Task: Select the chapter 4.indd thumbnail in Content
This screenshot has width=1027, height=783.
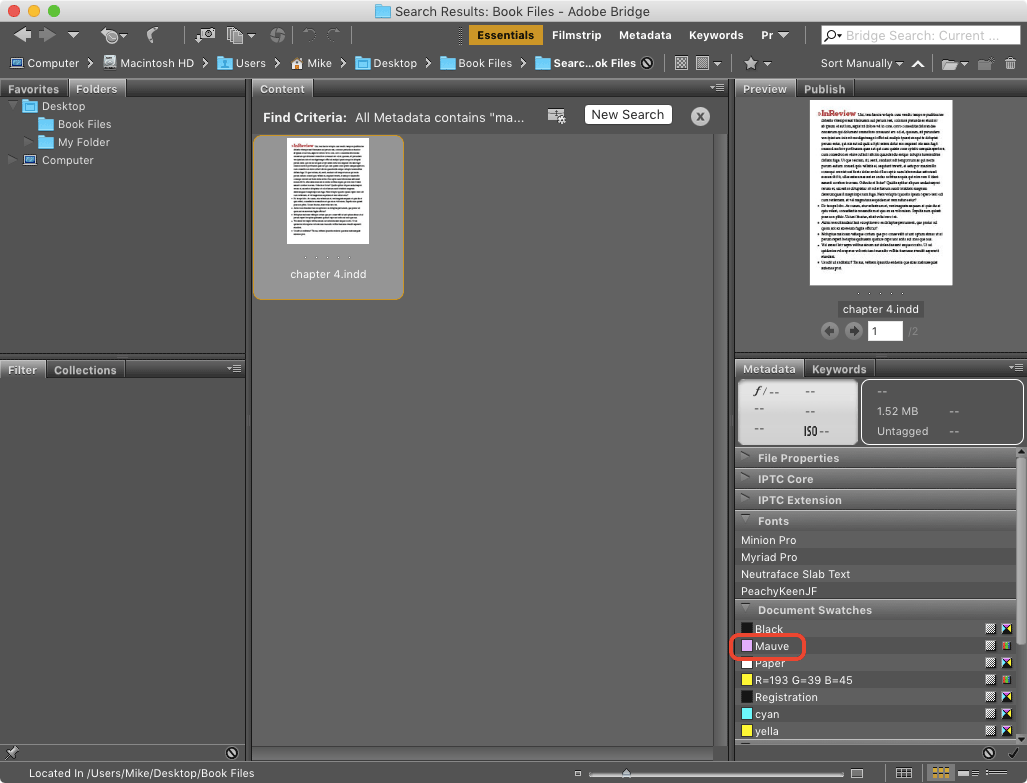Action: point(328,217)
